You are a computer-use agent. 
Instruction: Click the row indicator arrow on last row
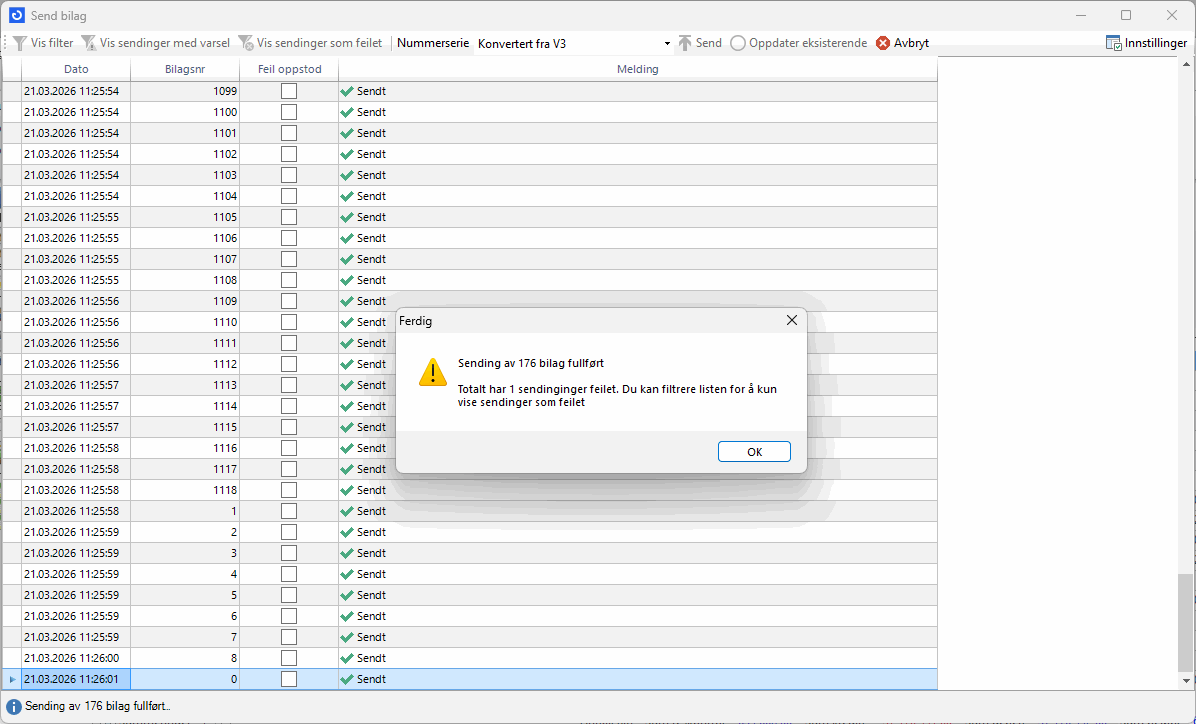pyautogui.click(x=12, y=680)
